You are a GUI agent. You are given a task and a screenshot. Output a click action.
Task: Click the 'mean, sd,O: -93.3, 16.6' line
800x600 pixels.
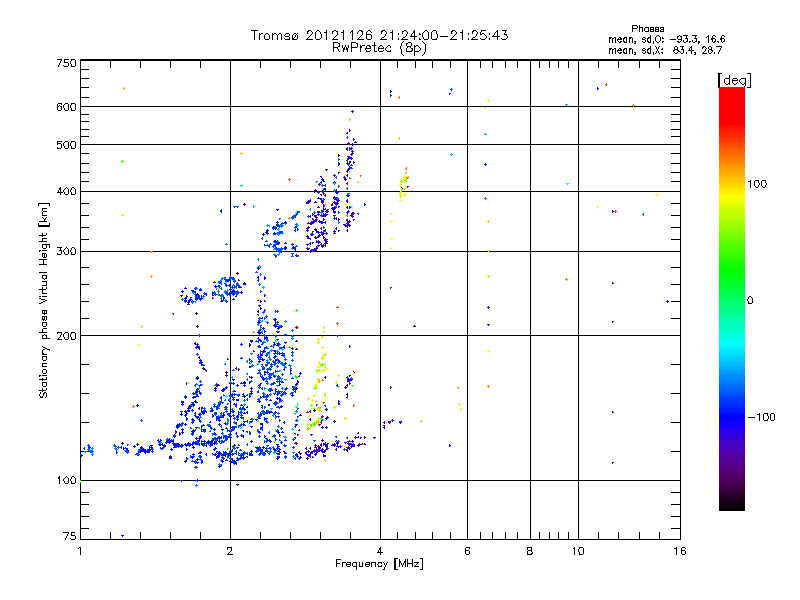(x=666, y=39)
